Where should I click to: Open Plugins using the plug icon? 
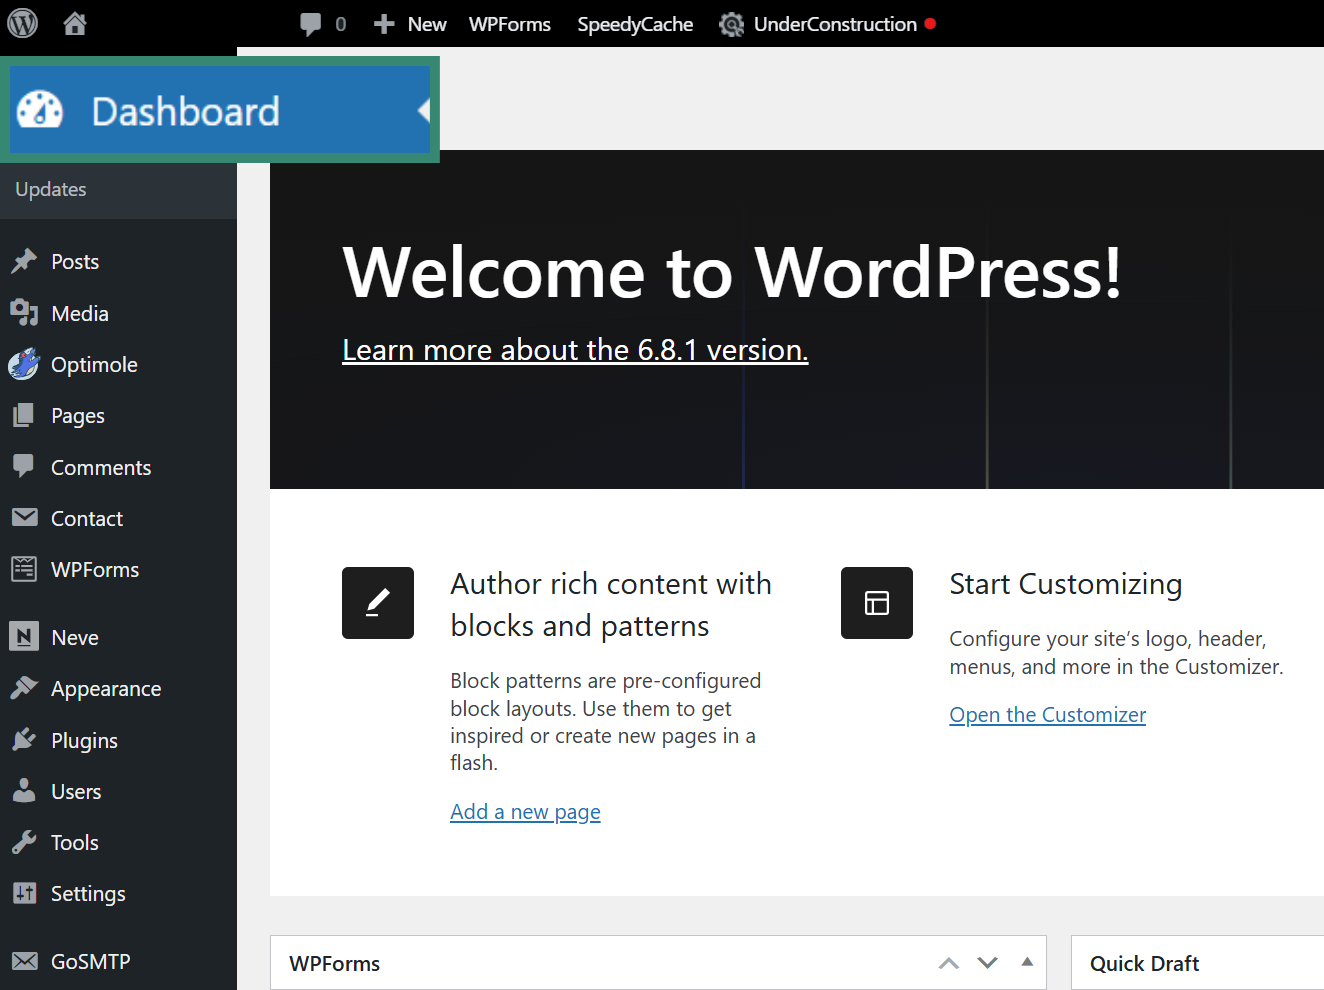(x=24, y=740)
